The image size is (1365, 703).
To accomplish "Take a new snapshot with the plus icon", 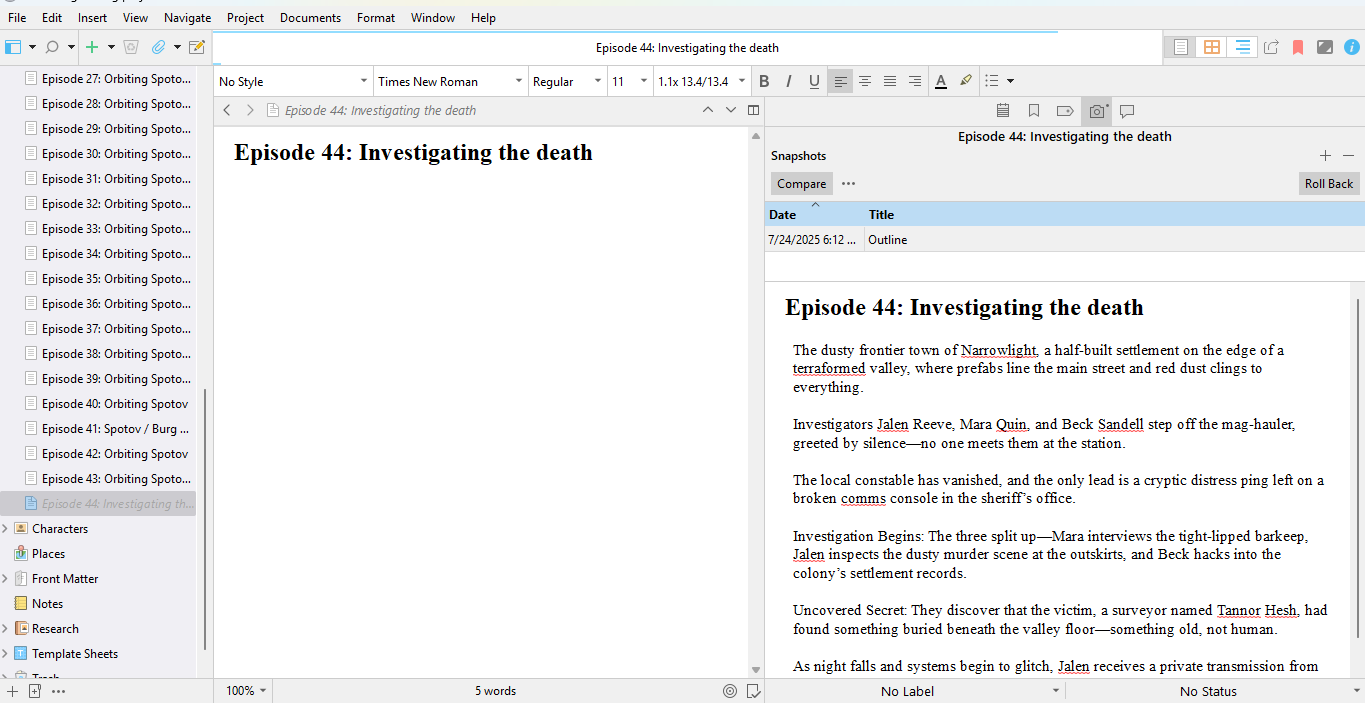I will 1325,156.
